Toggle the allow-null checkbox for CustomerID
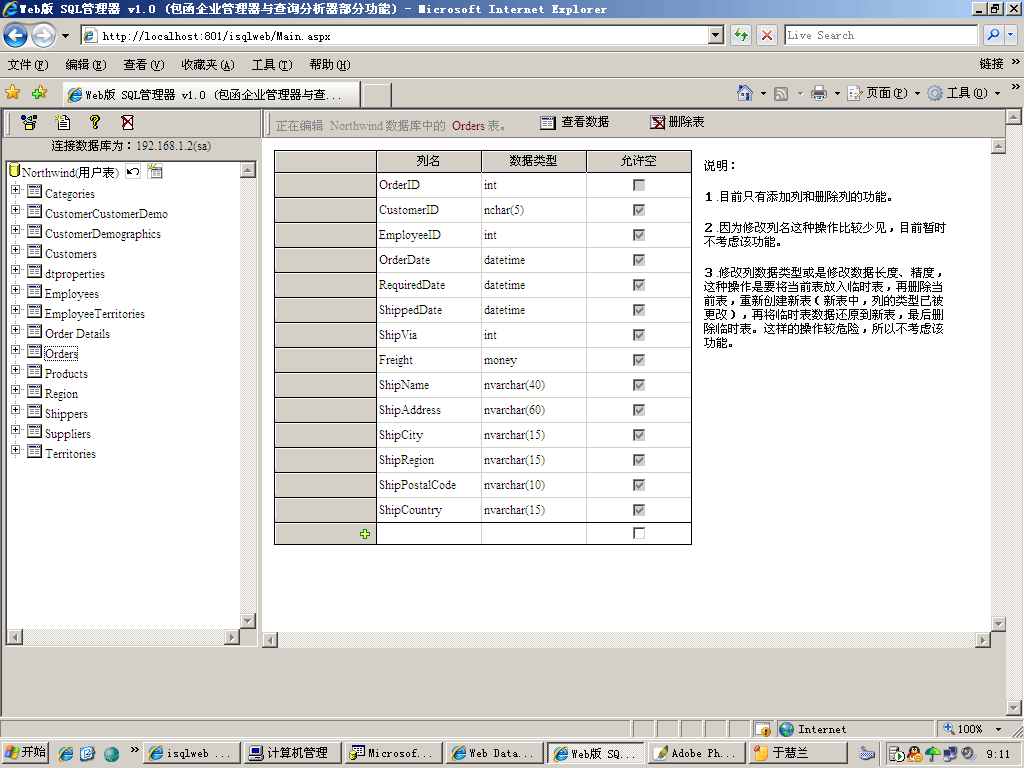 point(639,210)
